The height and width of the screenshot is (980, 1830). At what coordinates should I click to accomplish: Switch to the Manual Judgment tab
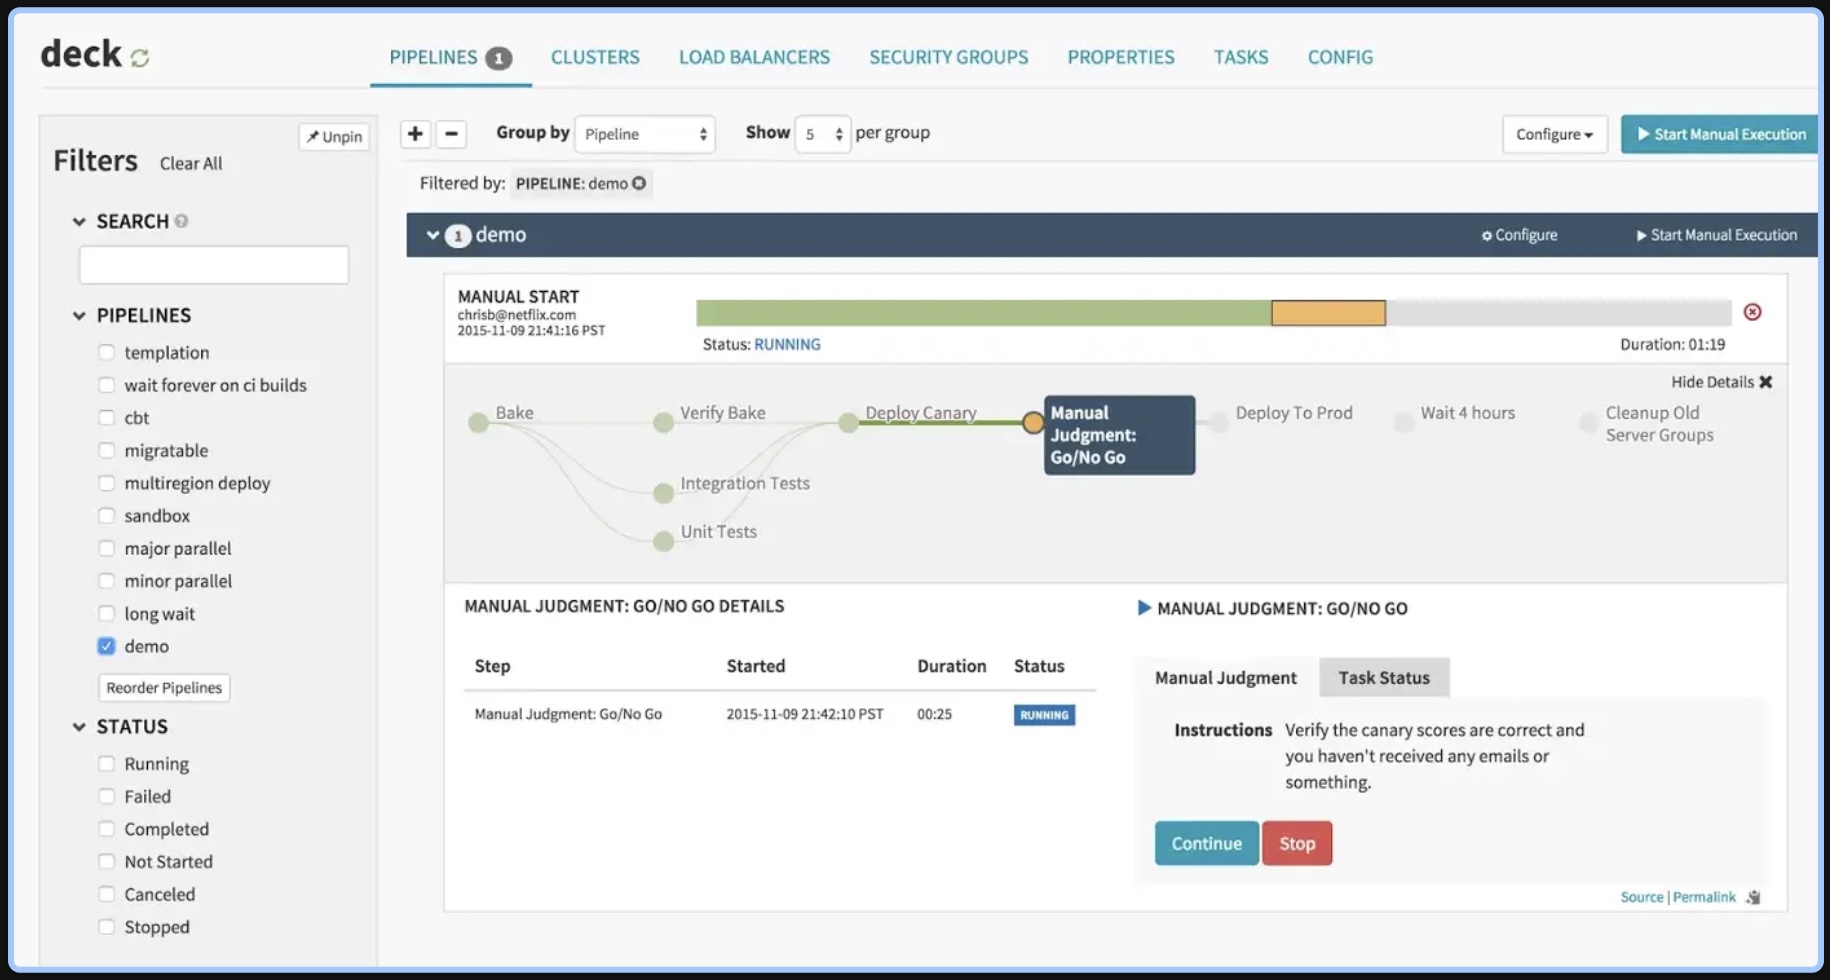coord(1226,678)
